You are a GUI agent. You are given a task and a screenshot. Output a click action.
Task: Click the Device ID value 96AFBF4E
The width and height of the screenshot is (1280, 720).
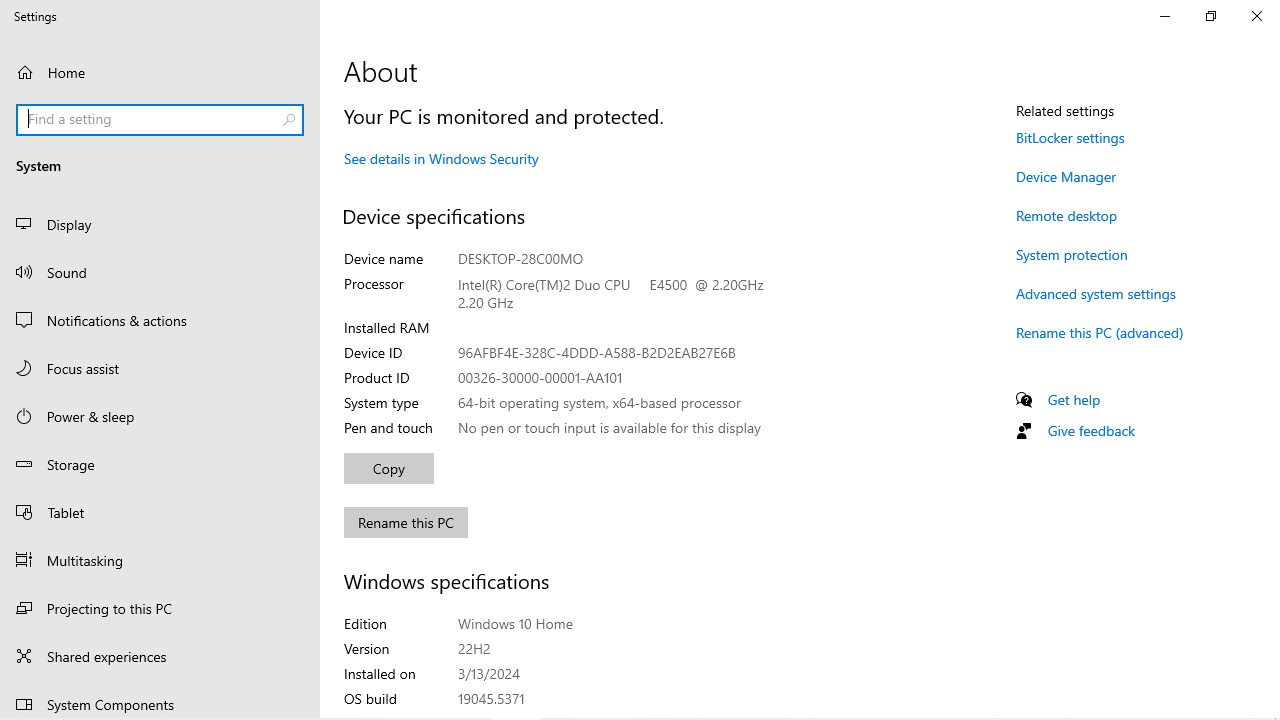pos(597,353)
